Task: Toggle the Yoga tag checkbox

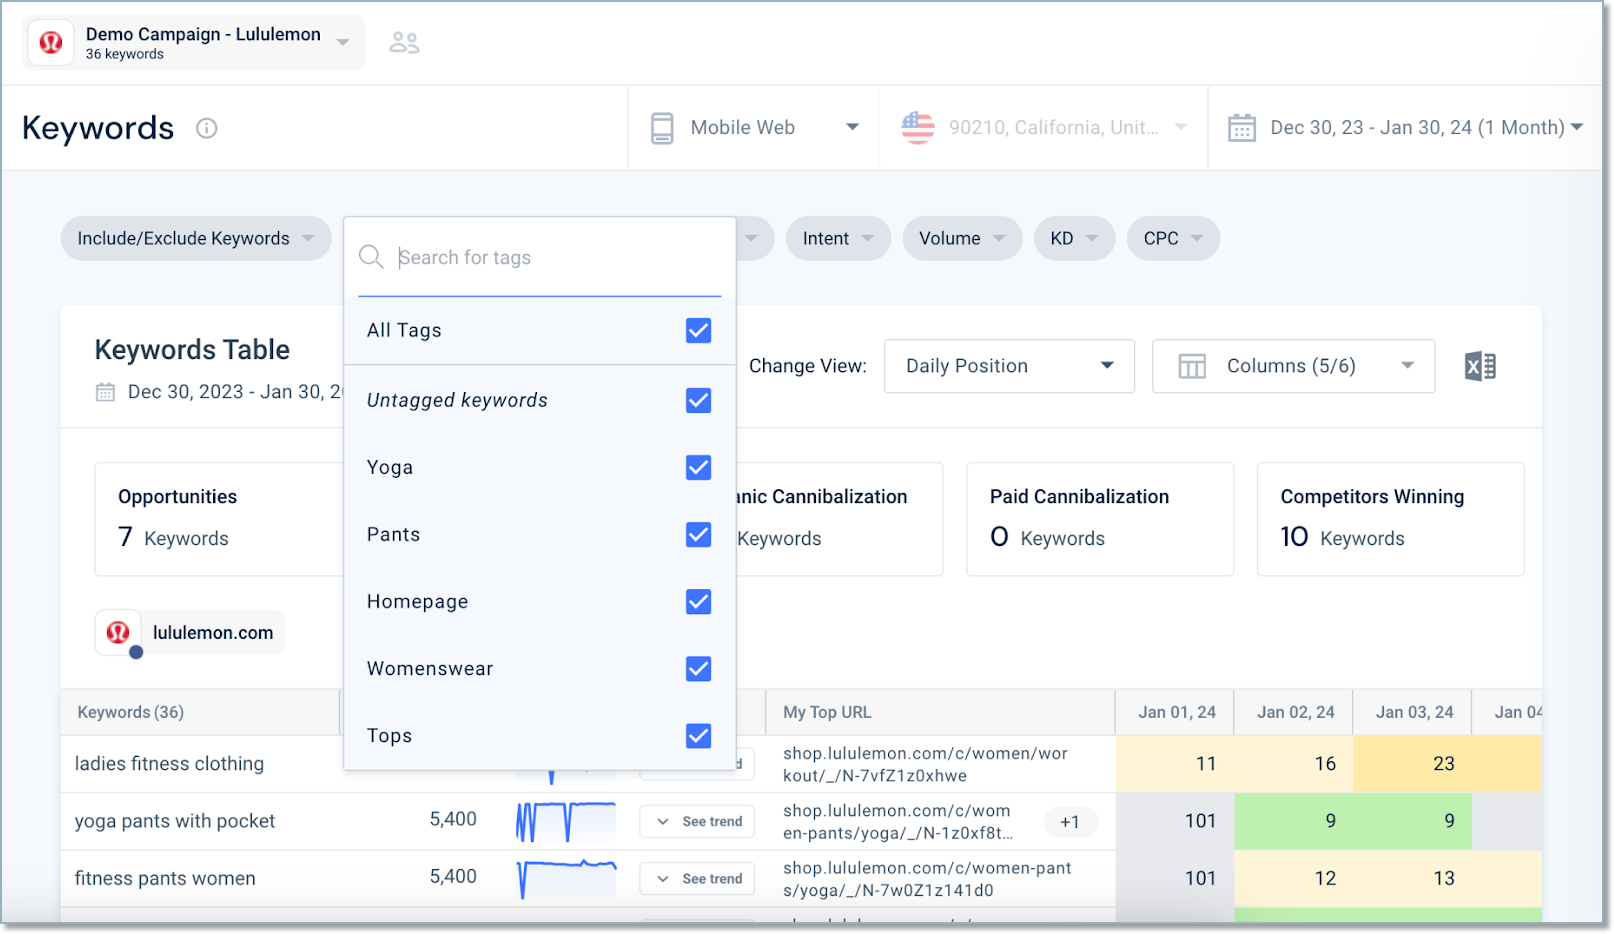Action: 699,468
